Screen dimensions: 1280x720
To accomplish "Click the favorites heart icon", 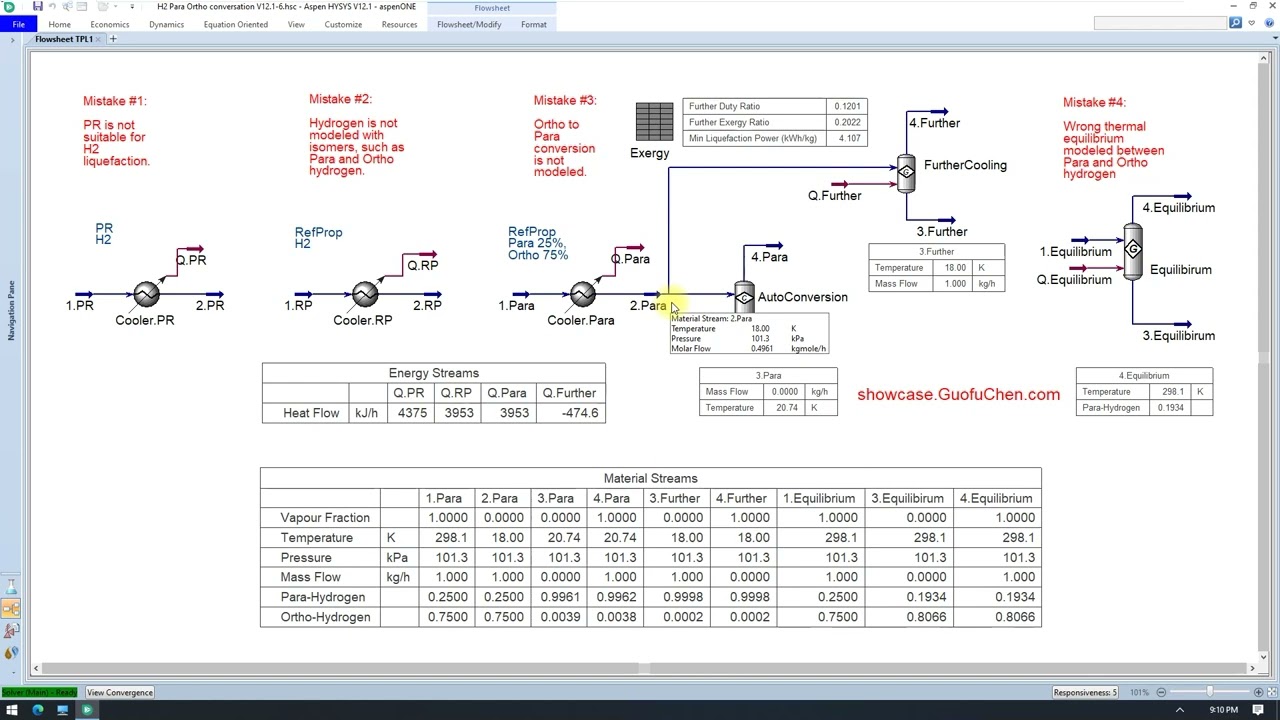I will click(1250, 23).
